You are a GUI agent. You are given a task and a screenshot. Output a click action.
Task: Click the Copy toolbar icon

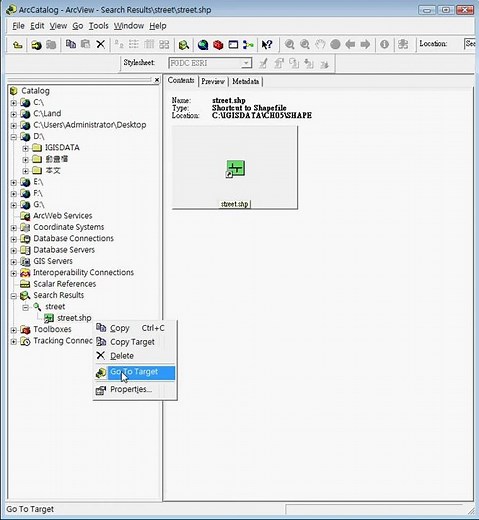[x=71, y=44]
